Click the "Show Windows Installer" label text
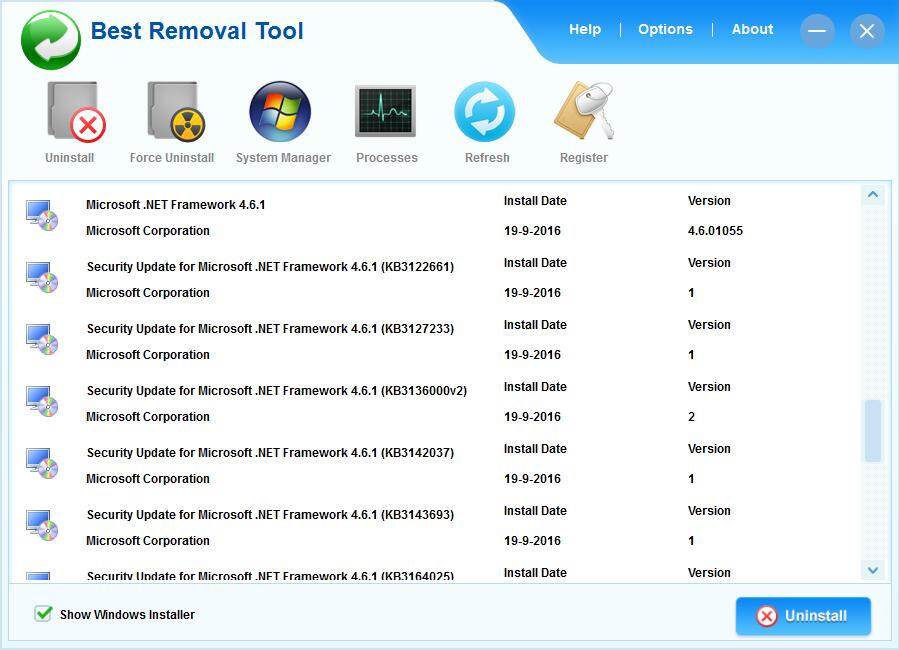The width and height of the screenshot is (899, 650). pyautogui.click(x=127, y=614)
